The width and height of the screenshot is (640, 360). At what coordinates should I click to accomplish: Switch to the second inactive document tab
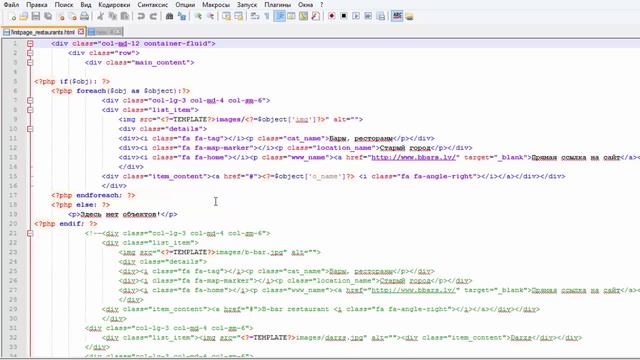click(x=104, y=32)
